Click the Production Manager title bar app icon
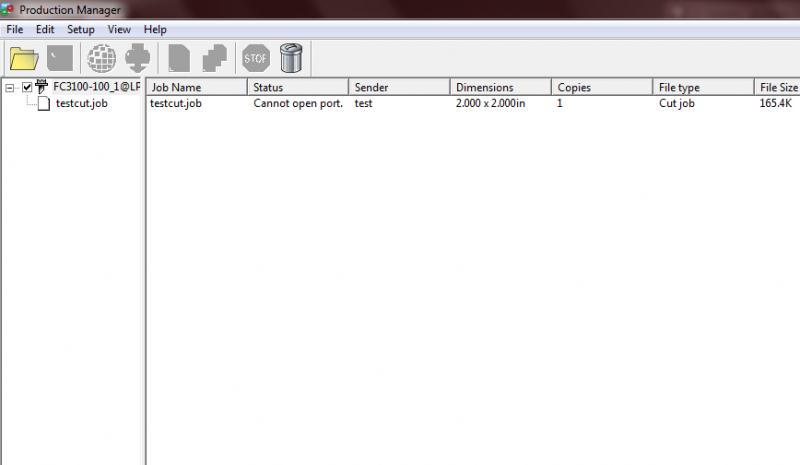 [x=7, y=9]
